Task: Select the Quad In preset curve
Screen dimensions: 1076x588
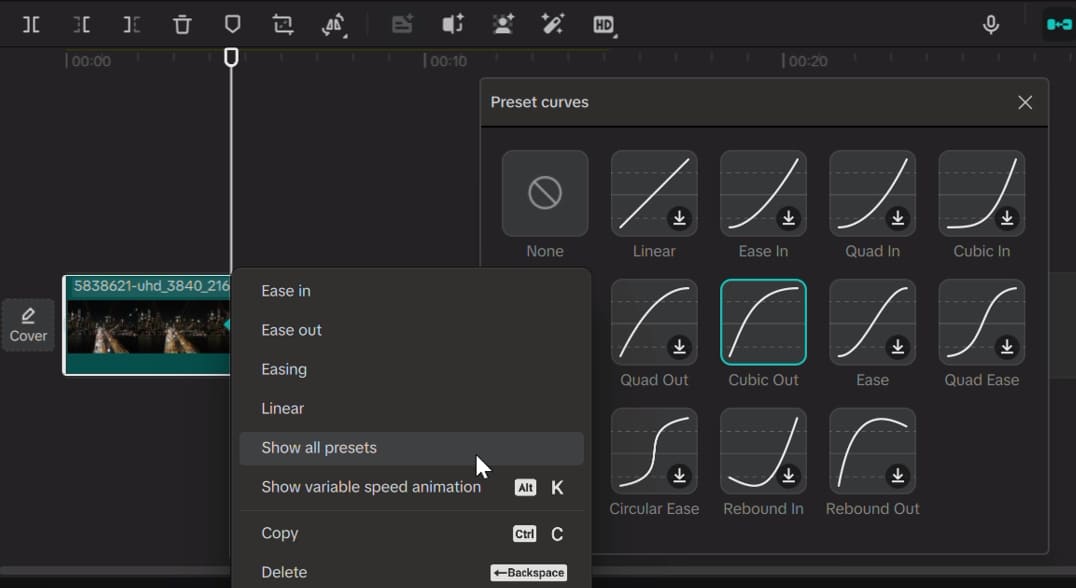Action: tap(872, 193)
